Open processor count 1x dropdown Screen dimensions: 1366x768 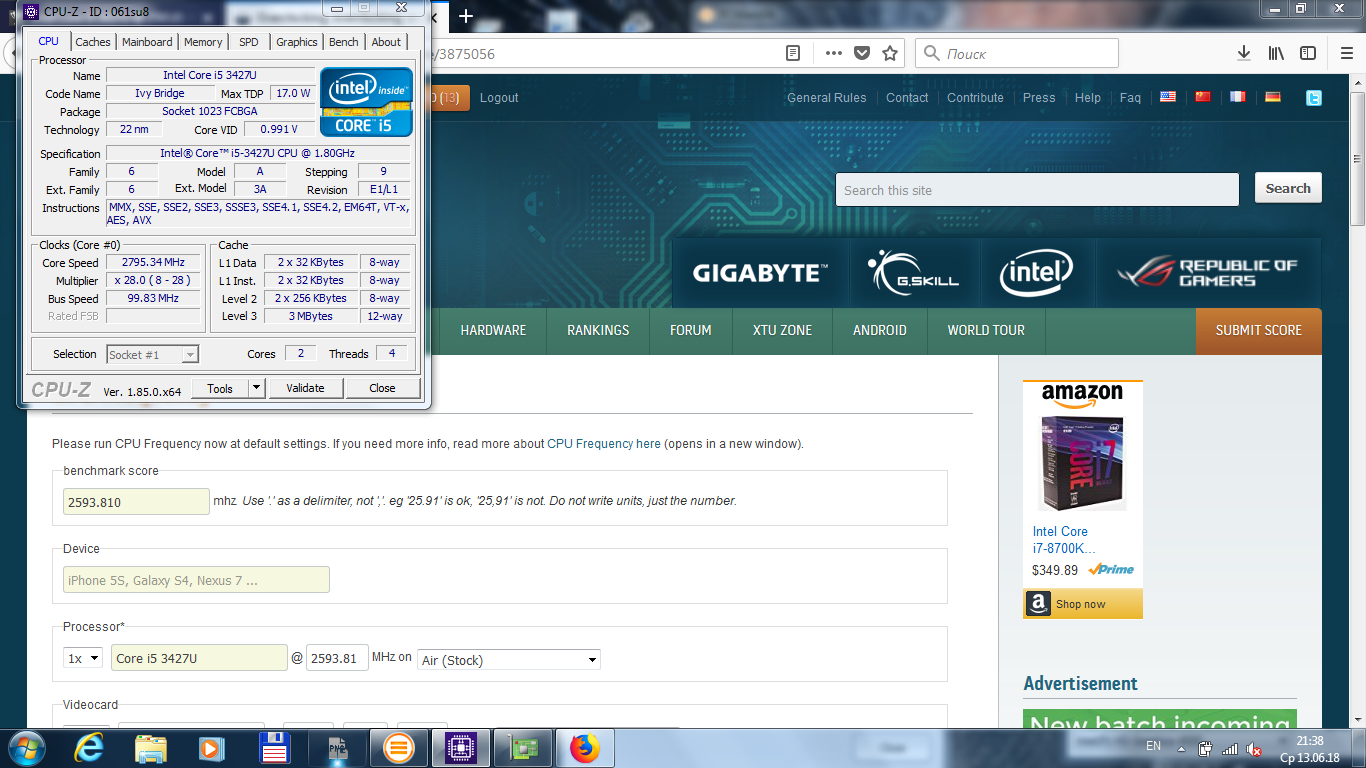coord(83,658)
